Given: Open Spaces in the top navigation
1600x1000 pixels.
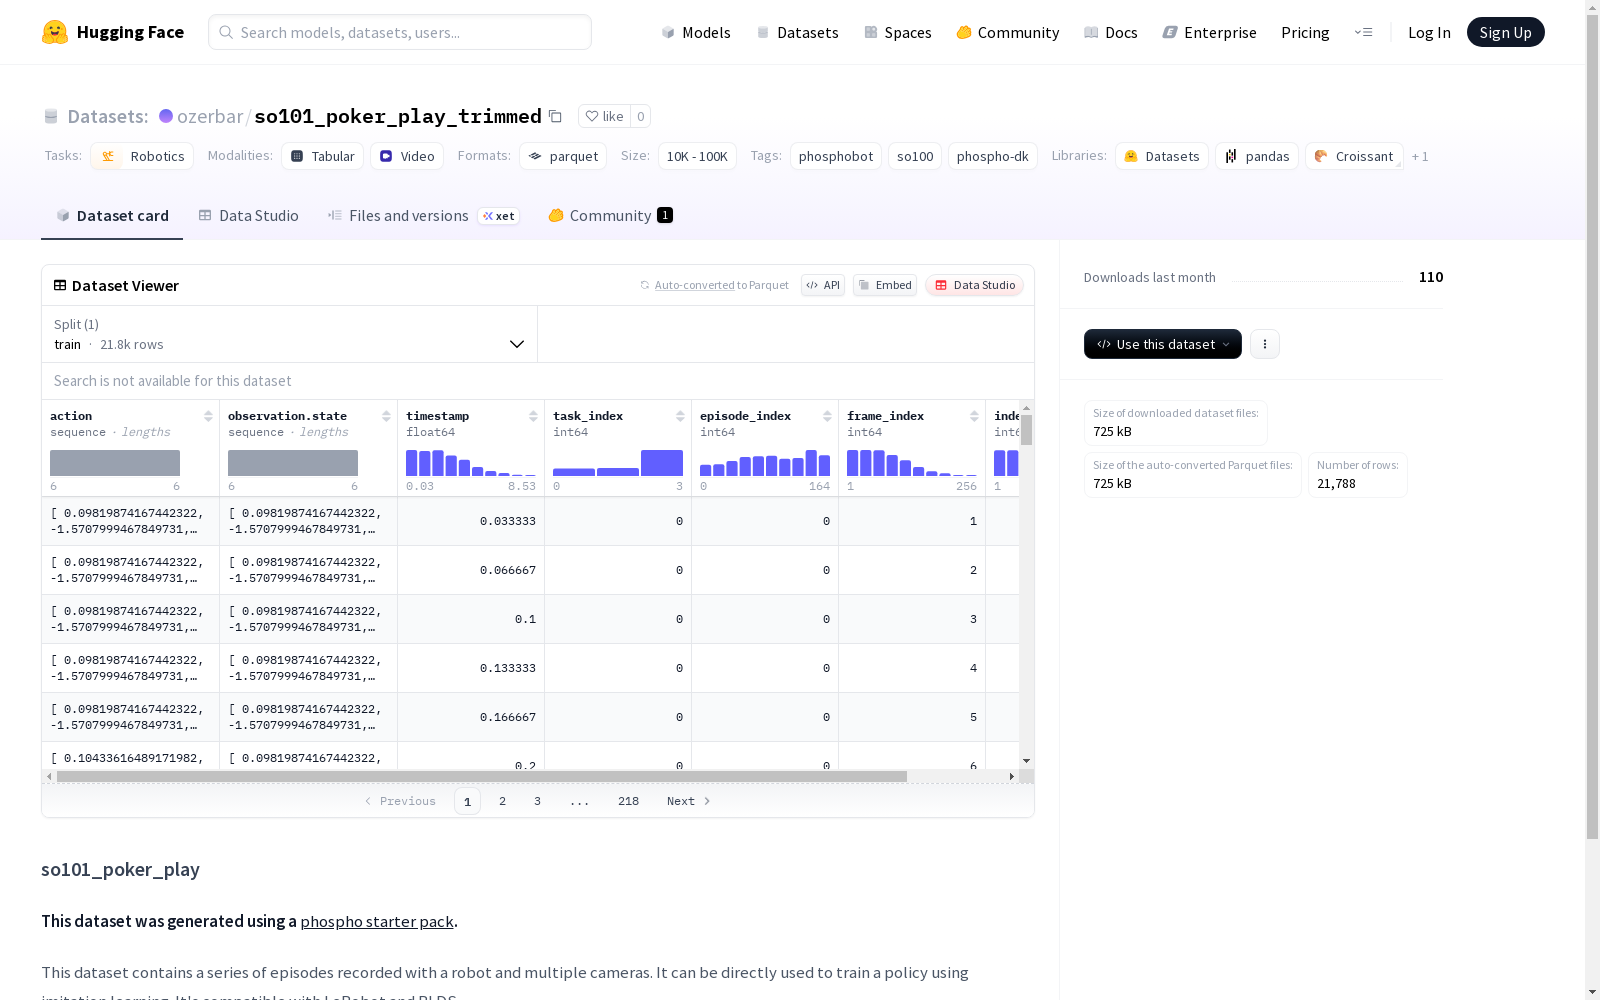Looking at the screenshot, I should 898,32.
